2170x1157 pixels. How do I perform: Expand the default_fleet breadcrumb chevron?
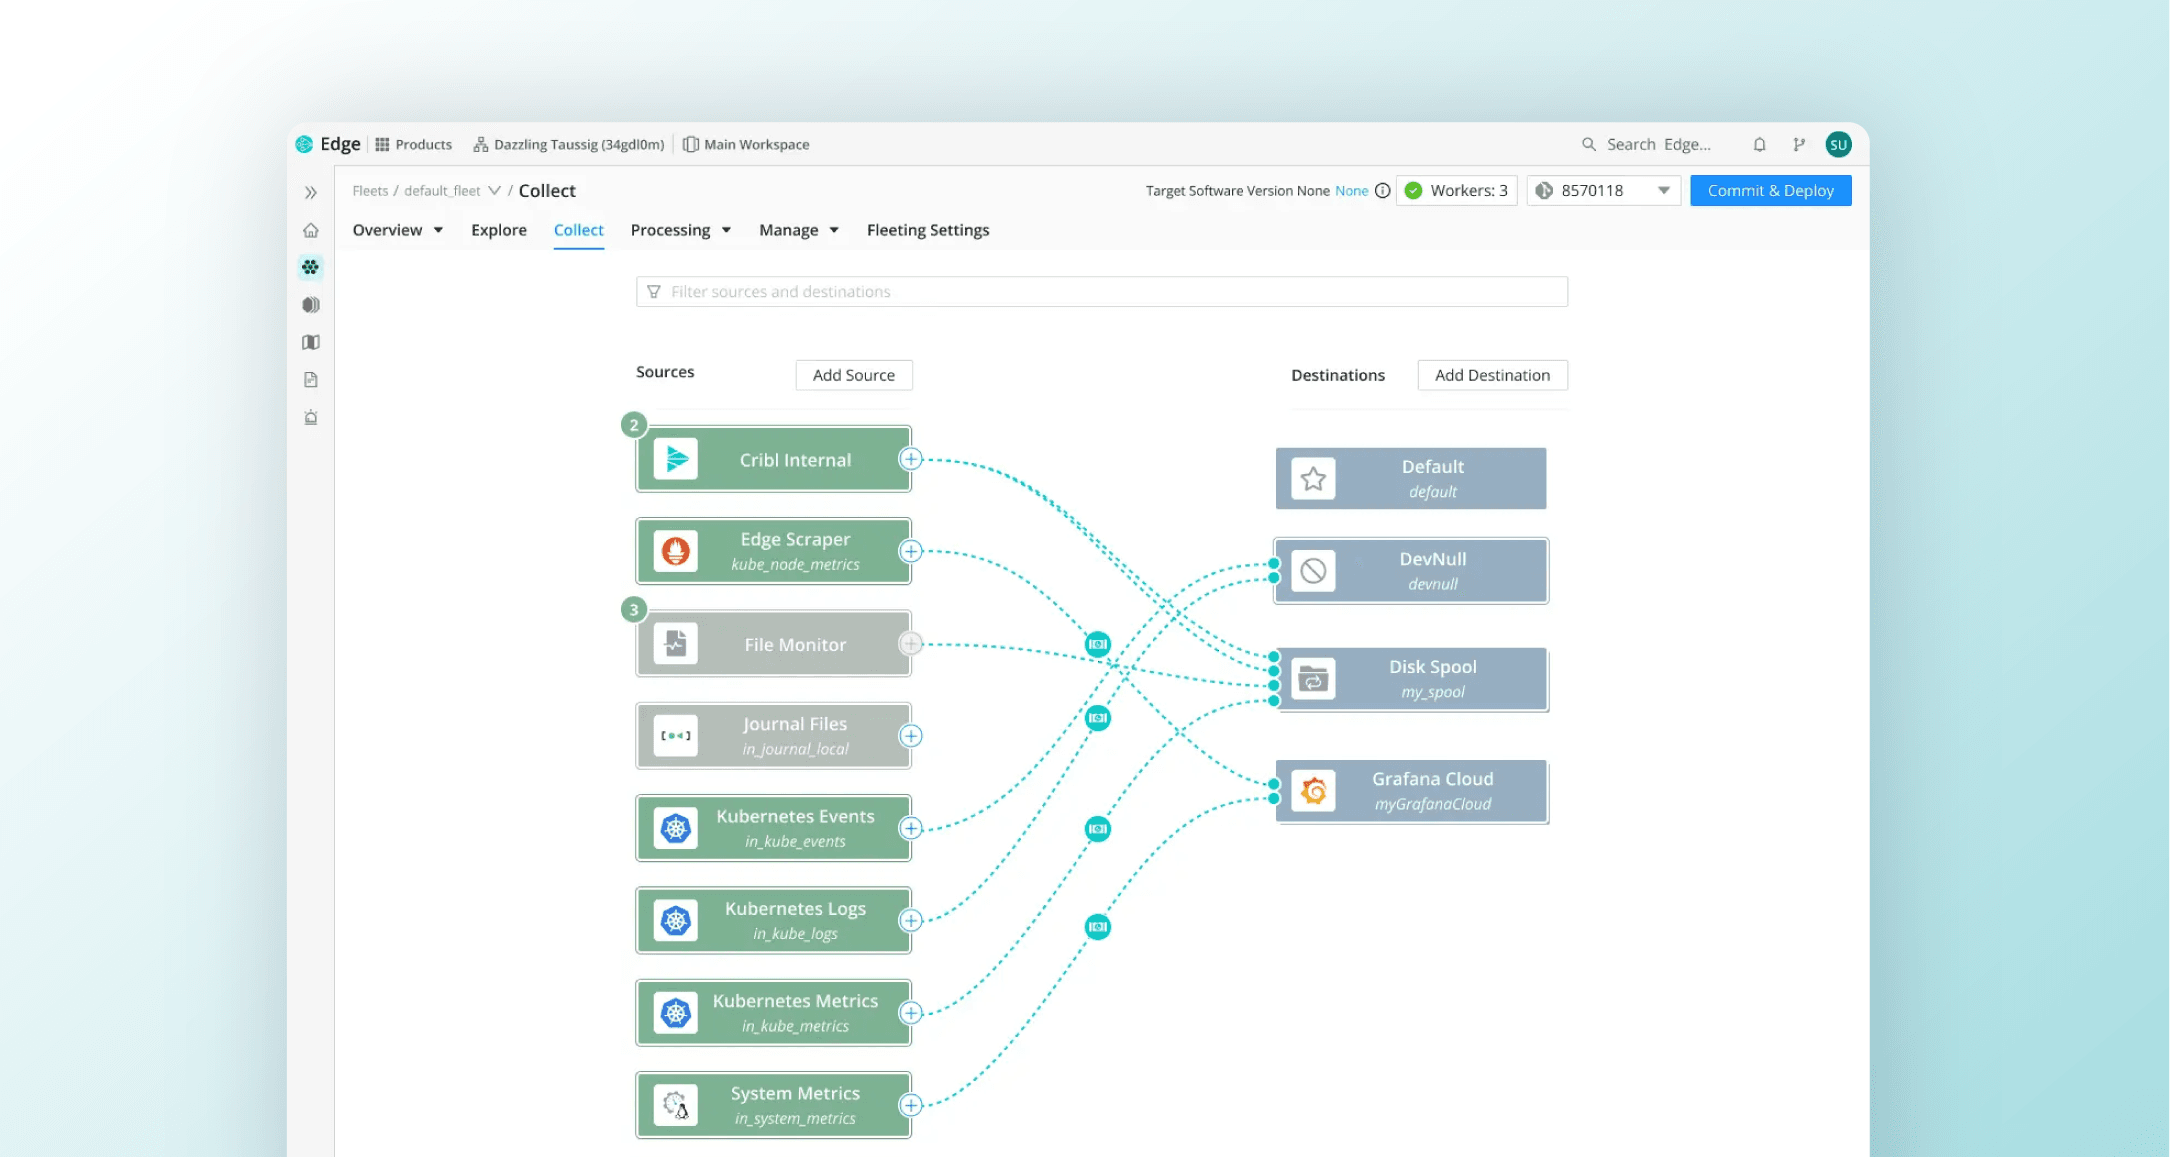[x=496, y=190]
